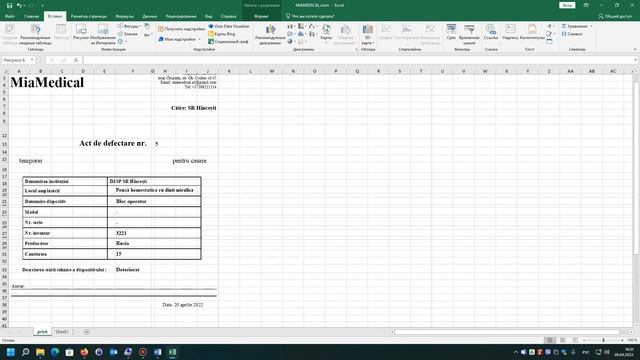Click into the formula bar
The height and width of the screenshot is (360, 640).
click(357, 60)
